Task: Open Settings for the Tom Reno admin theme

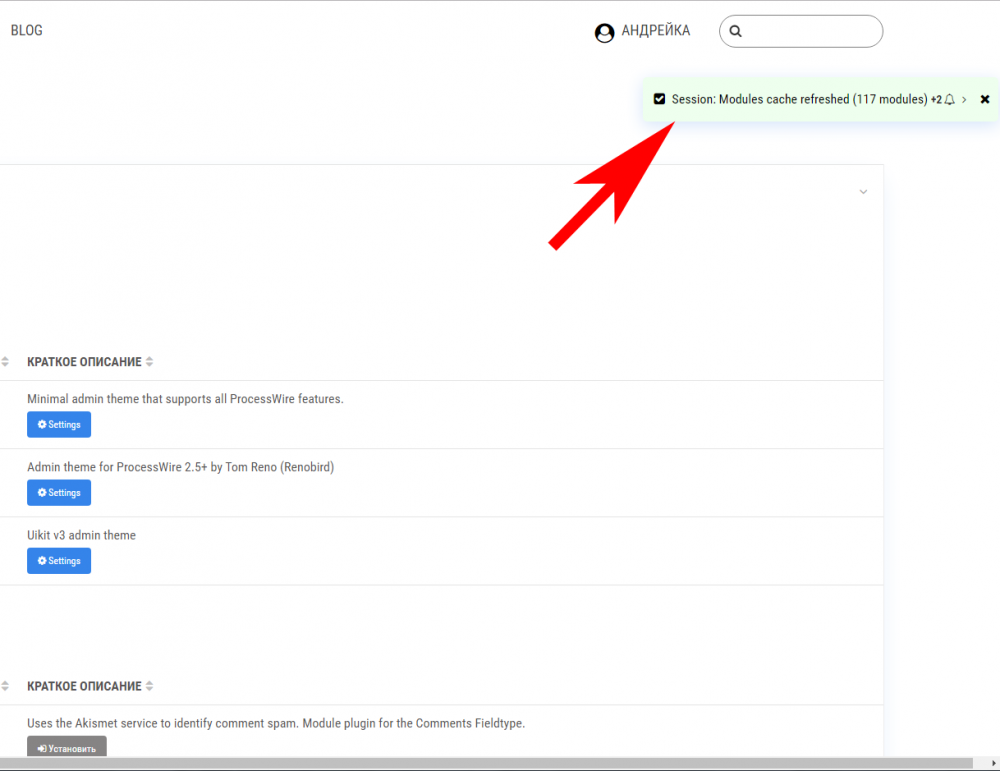Action: point(59,493)
